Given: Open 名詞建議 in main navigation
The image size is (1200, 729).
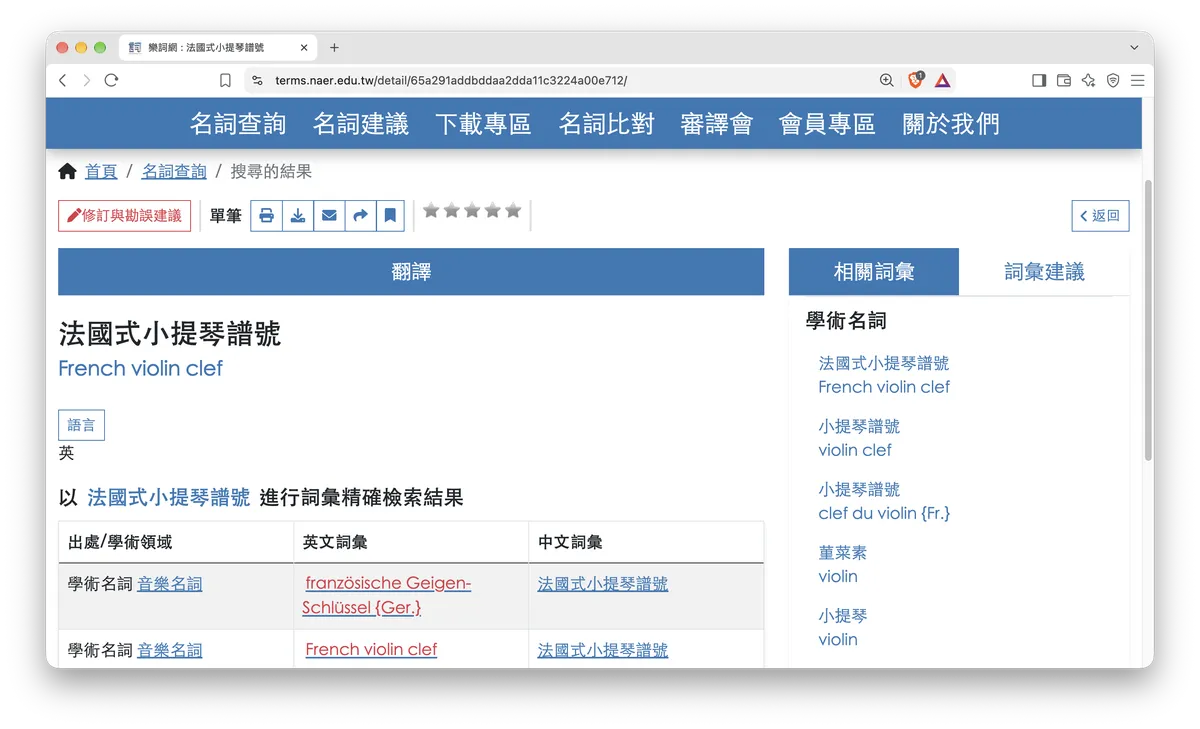Looking at the screenshot, I should coord(361,124).
